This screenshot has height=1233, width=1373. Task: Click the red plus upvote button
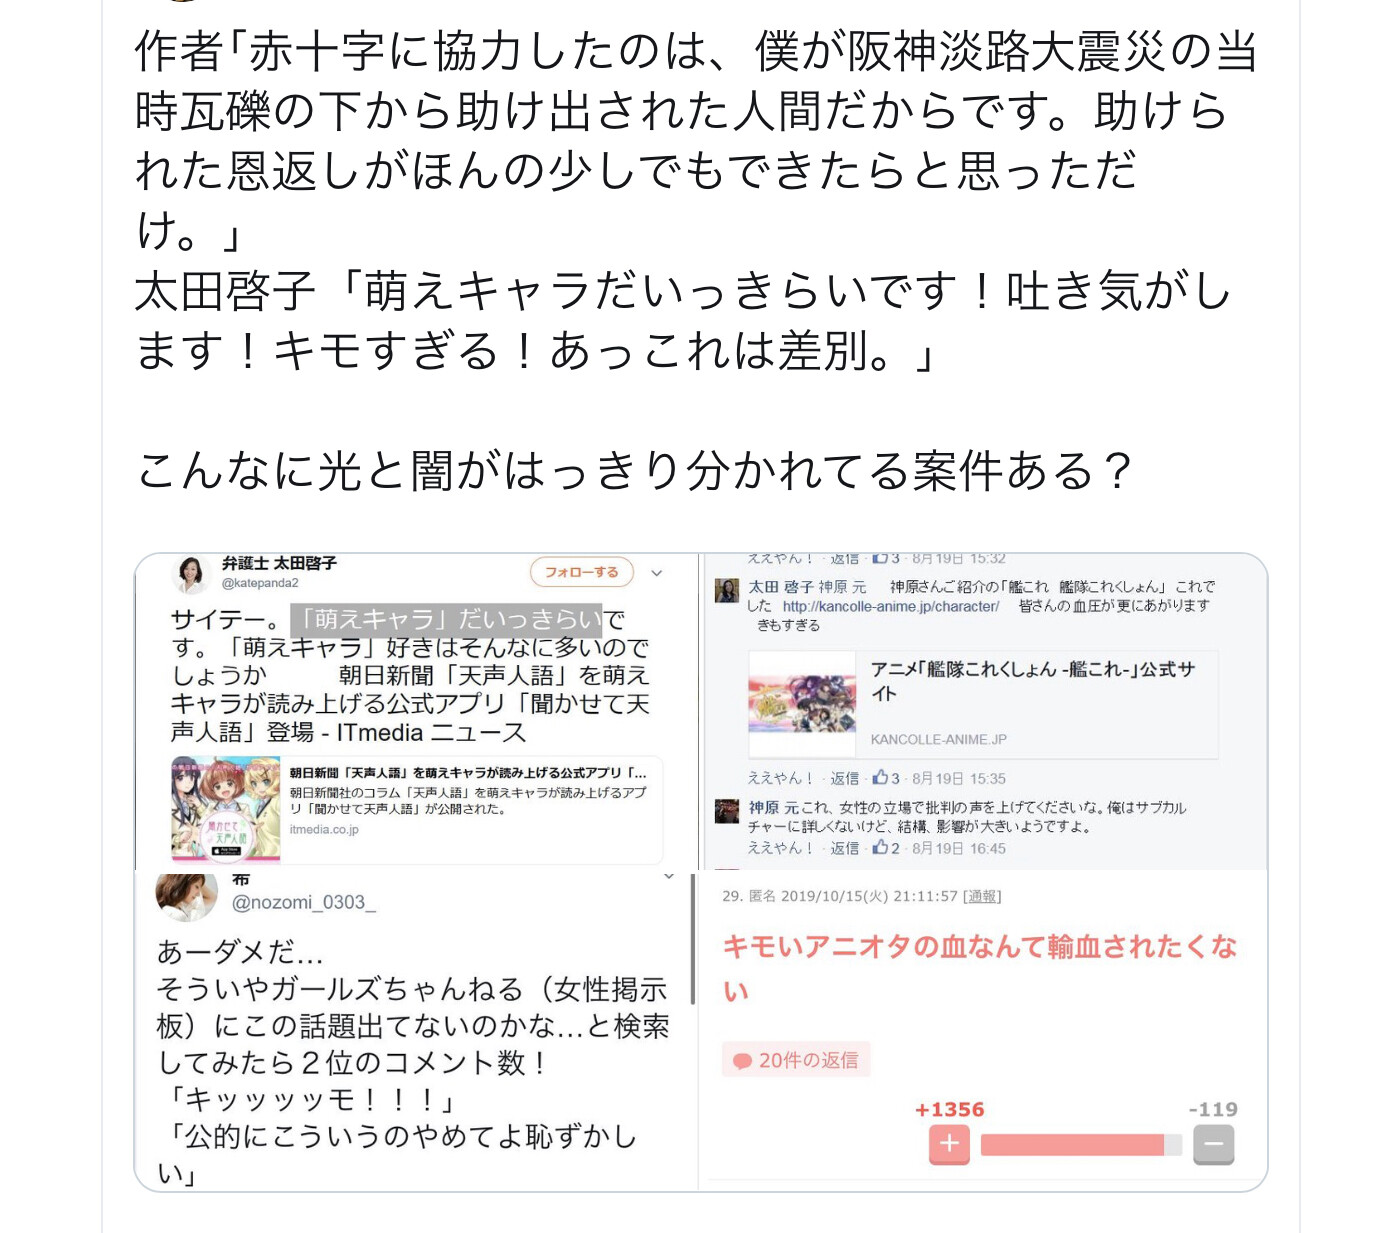(949, 1144)
